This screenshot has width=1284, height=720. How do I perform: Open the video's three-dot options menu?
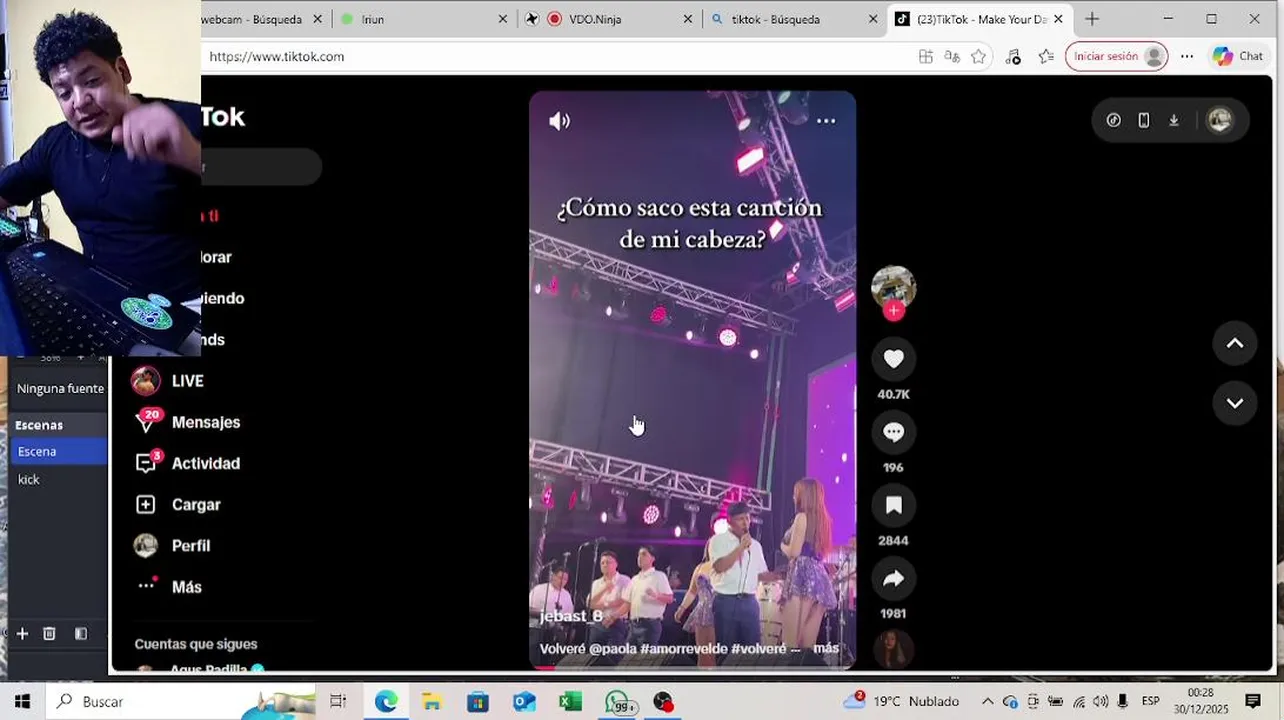pyautogui.click(x=826, y=121)
